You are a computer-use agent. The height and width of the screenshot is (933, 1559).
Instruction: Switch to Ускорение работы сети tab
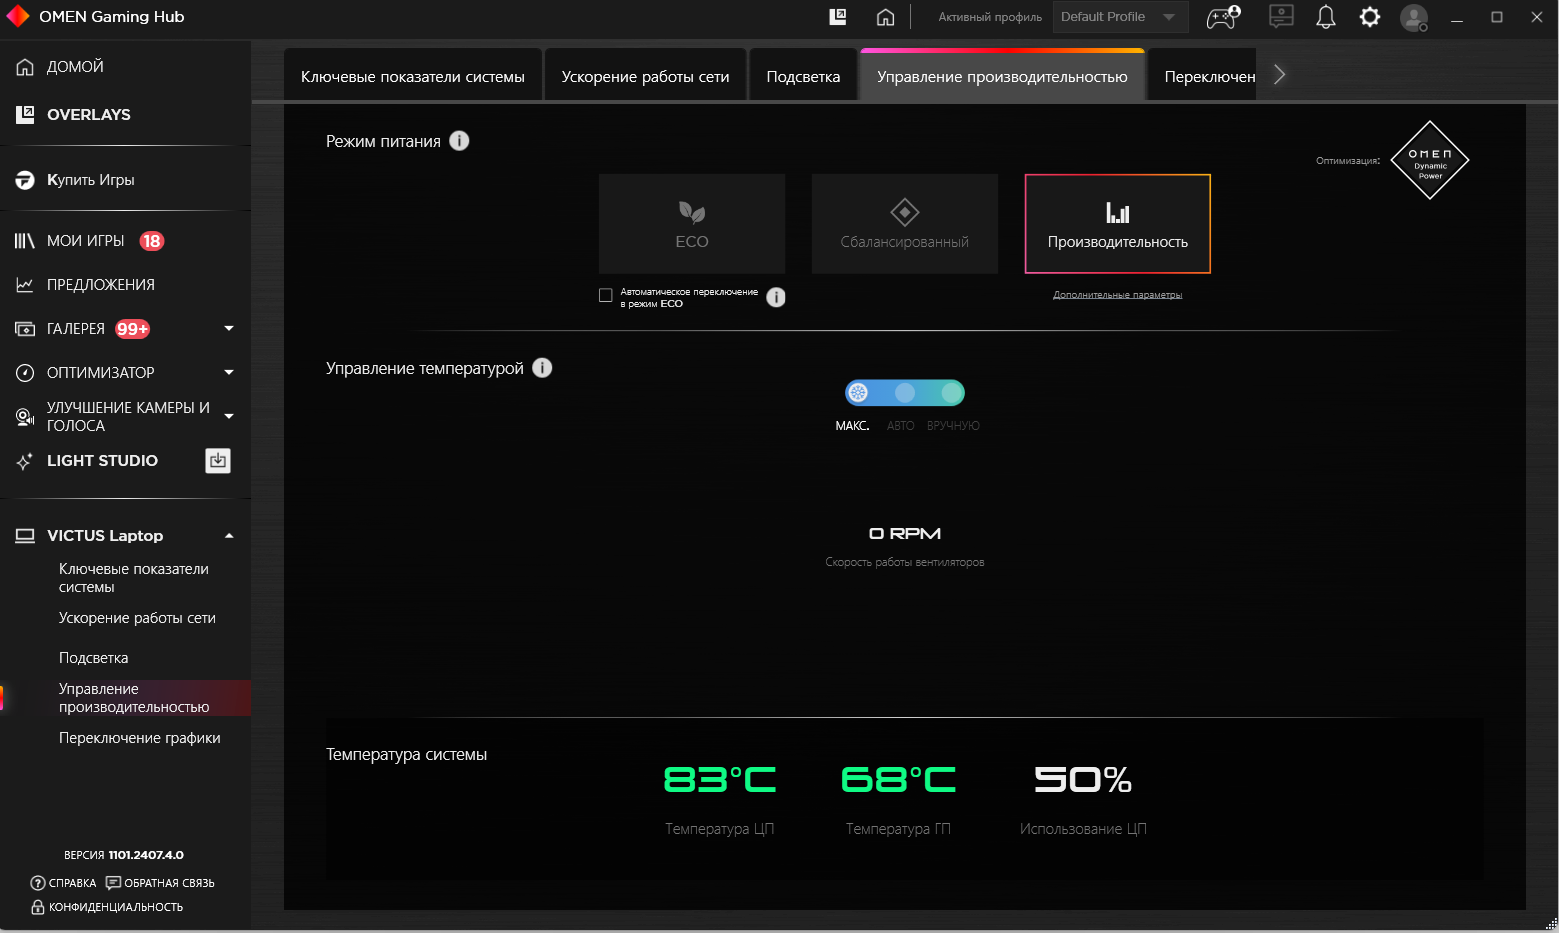(x=645, y=76)
